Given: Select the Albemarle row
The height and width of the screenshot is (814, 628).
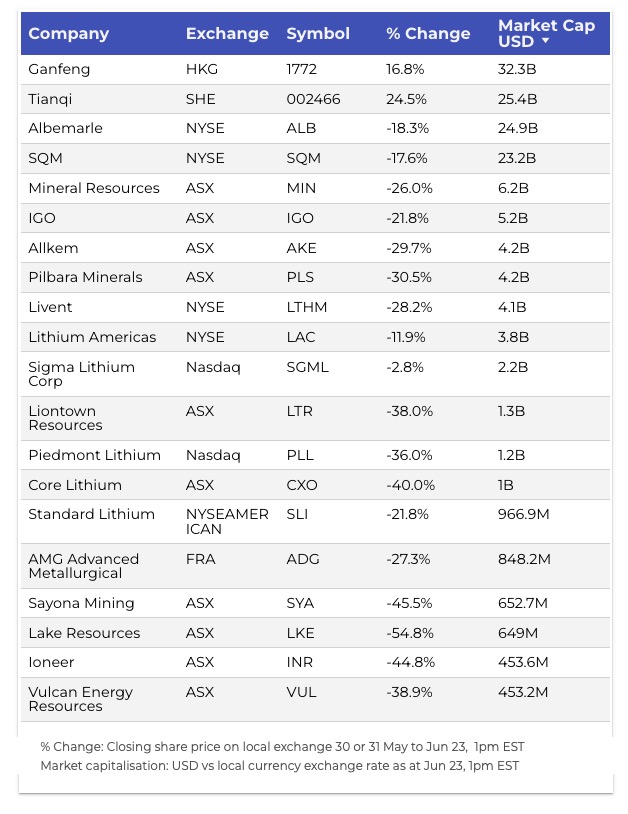Looking at the screenshot, I should pyautogui.click(x=66, y=129).
